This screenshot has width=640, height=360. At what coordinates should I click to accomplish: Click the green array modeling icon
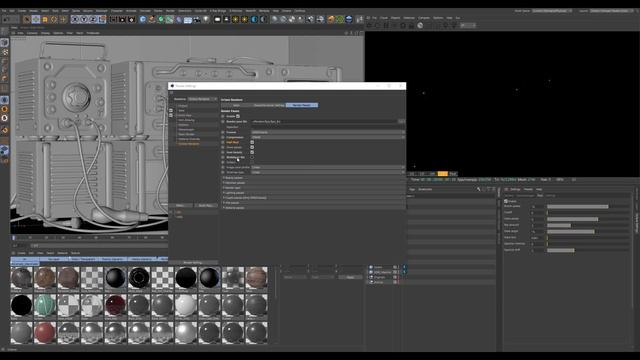tap(169, 19)
